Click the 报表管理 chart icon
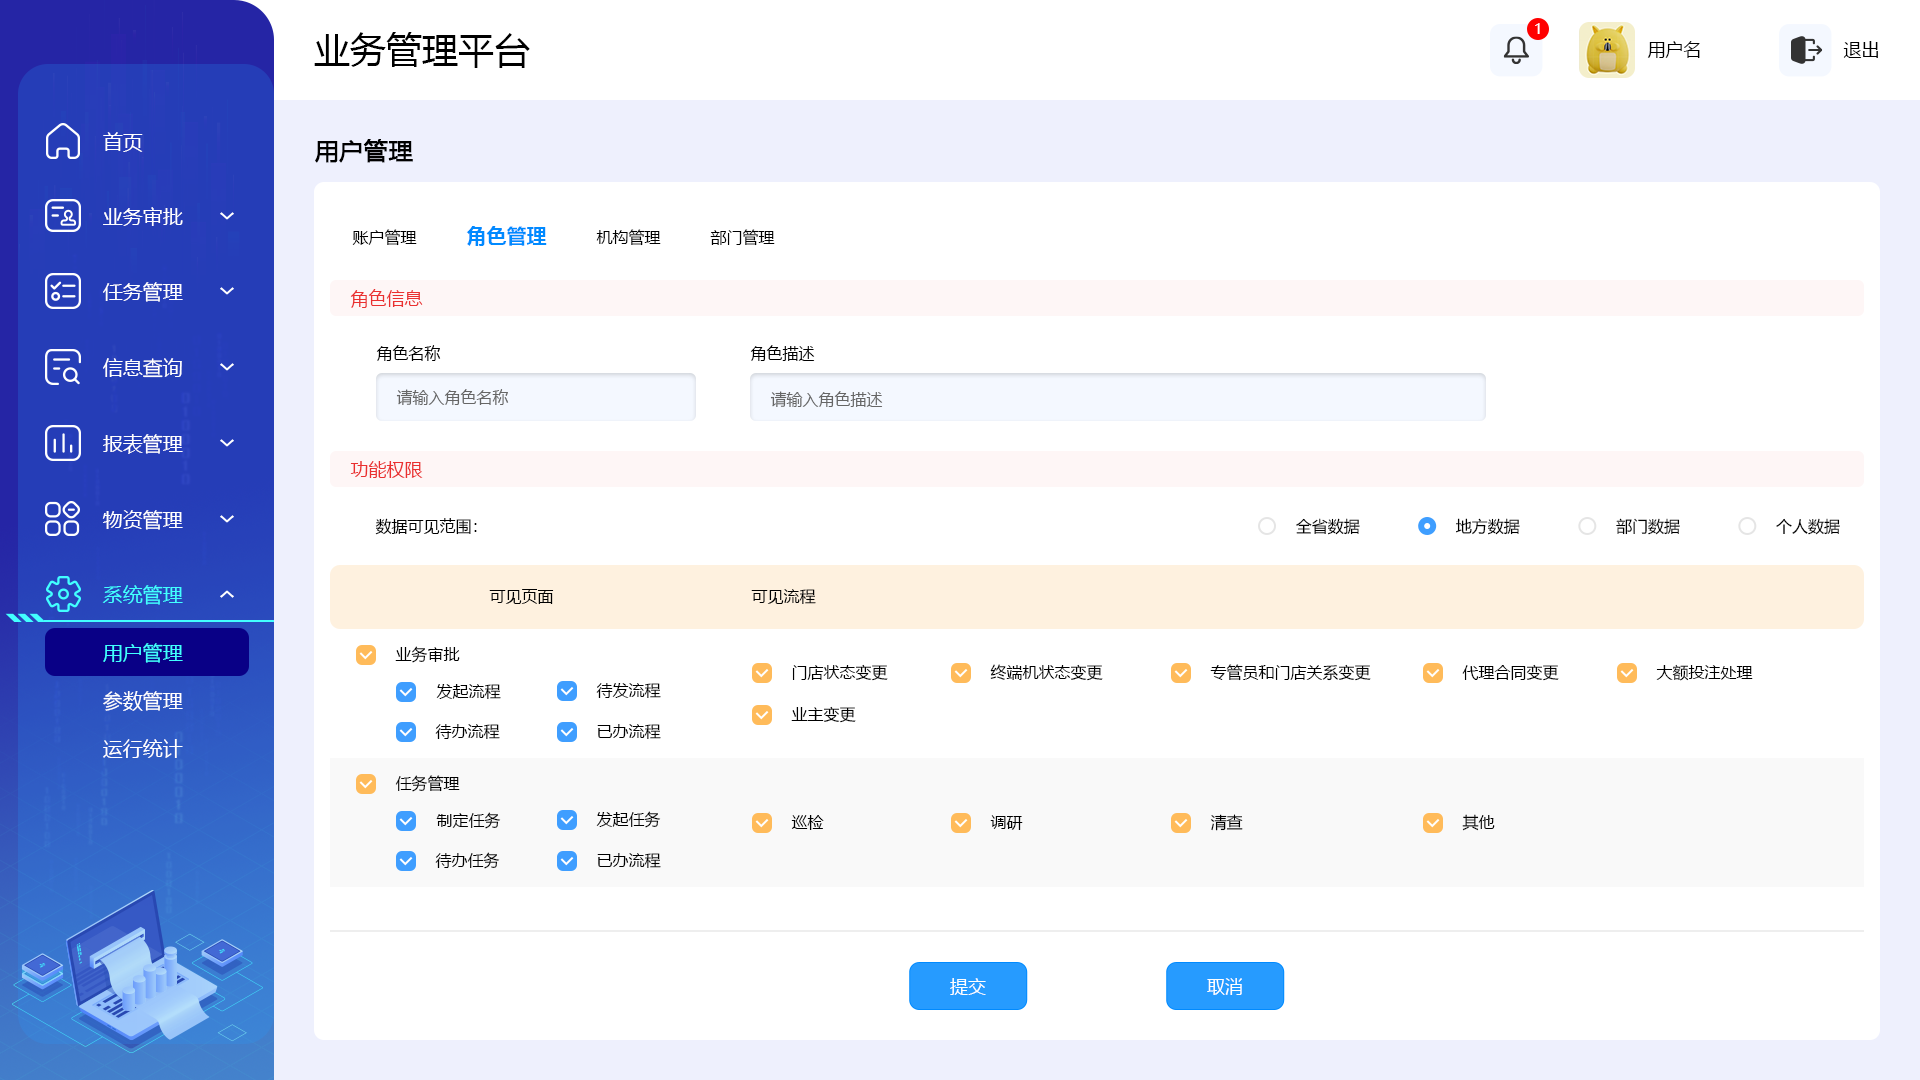The height and width of the screenshot is (1080, 1920). tap(63, 443)
